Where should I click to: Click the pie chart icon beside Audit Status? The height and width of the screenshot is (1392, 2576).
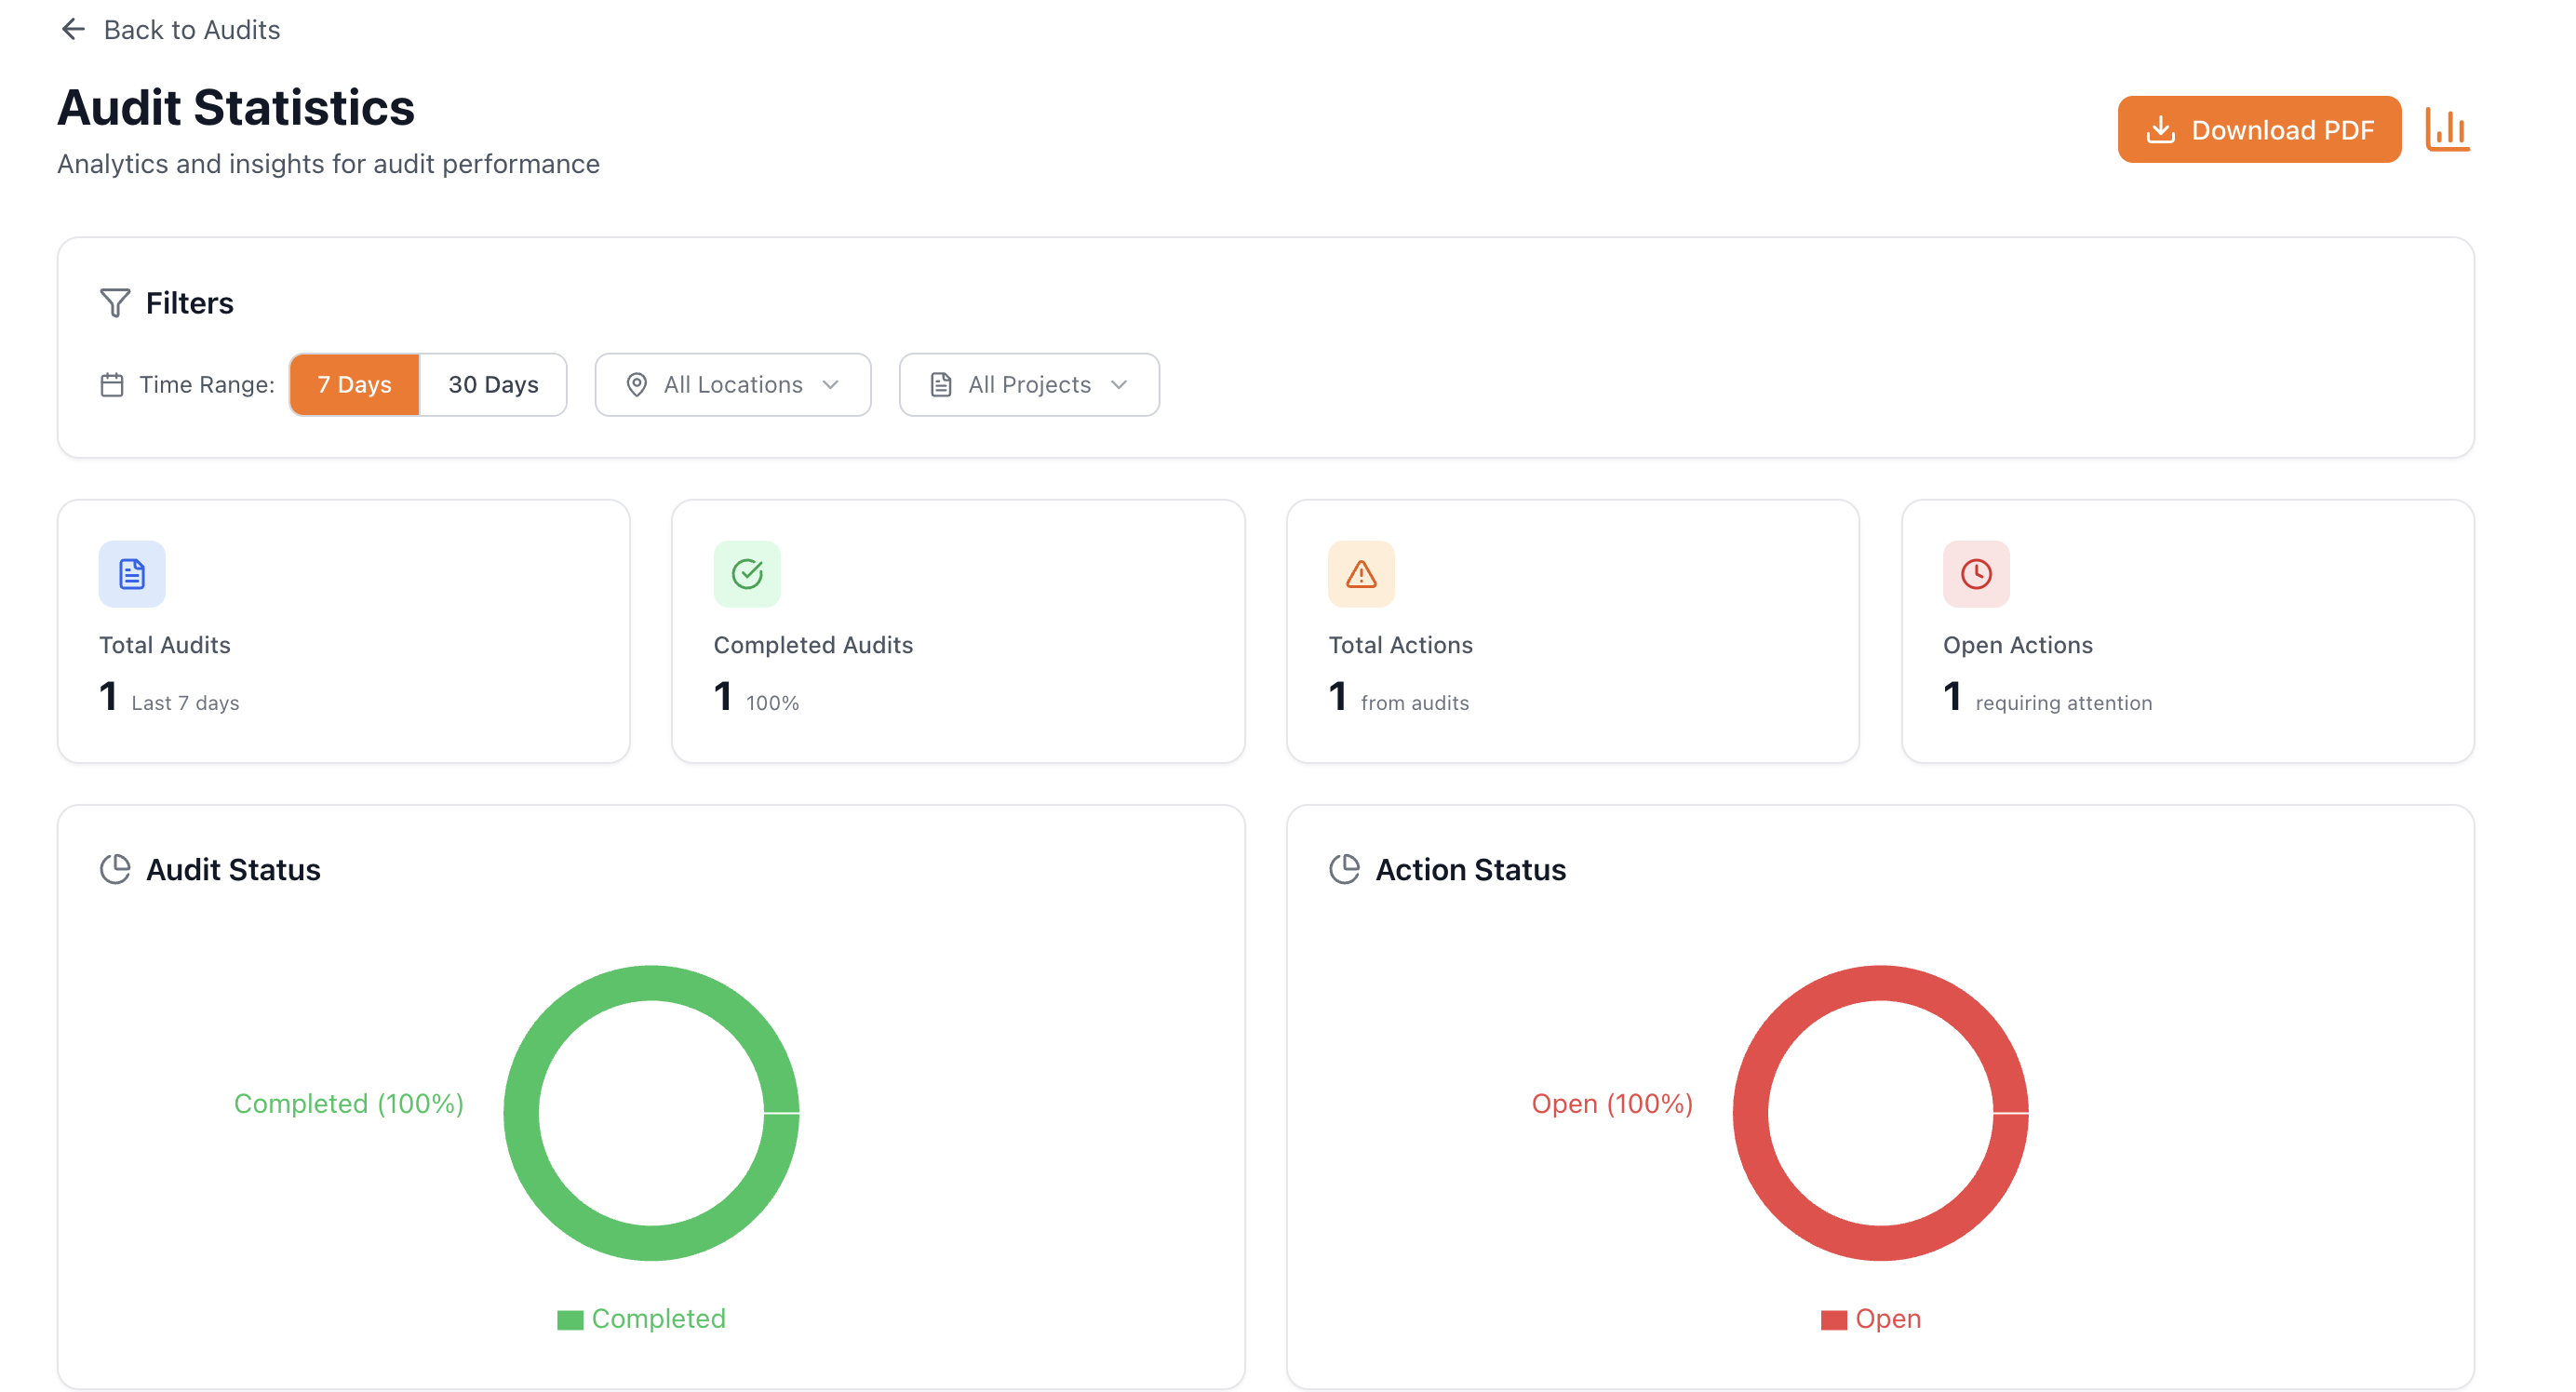pos(115,868)
